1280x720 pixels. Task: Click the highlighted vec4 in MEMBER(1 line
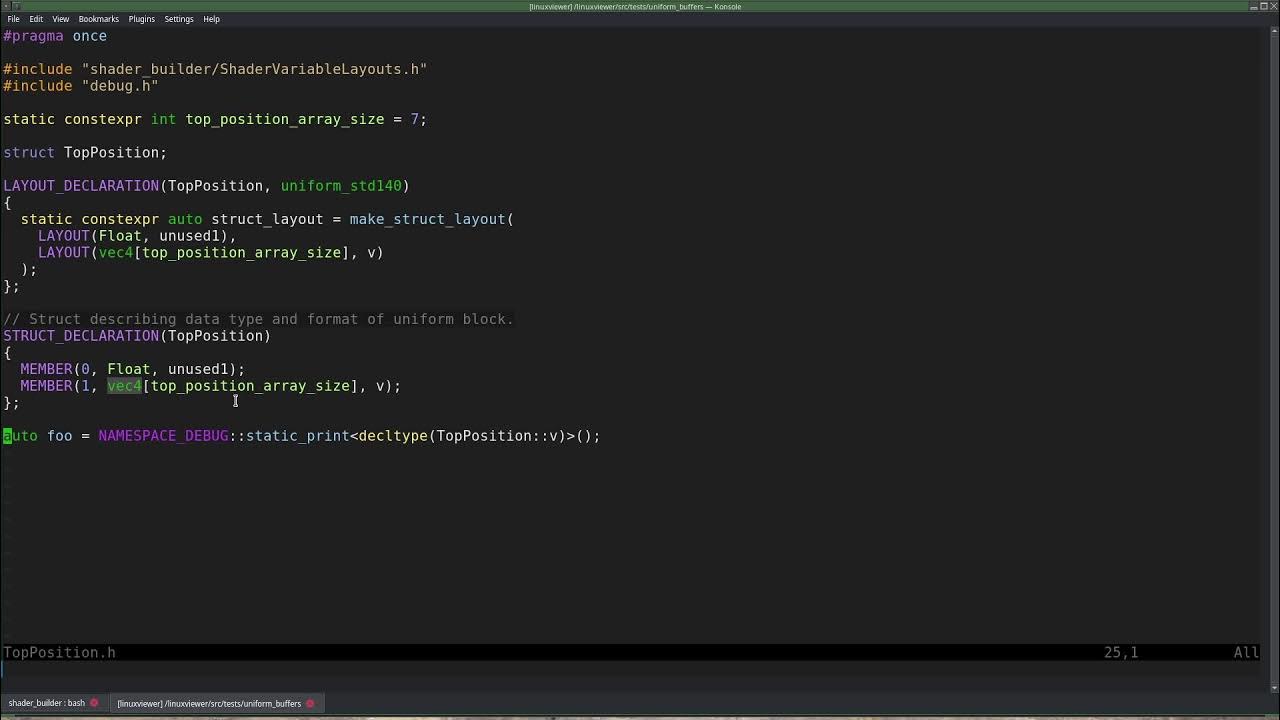[x=124, y=386]
